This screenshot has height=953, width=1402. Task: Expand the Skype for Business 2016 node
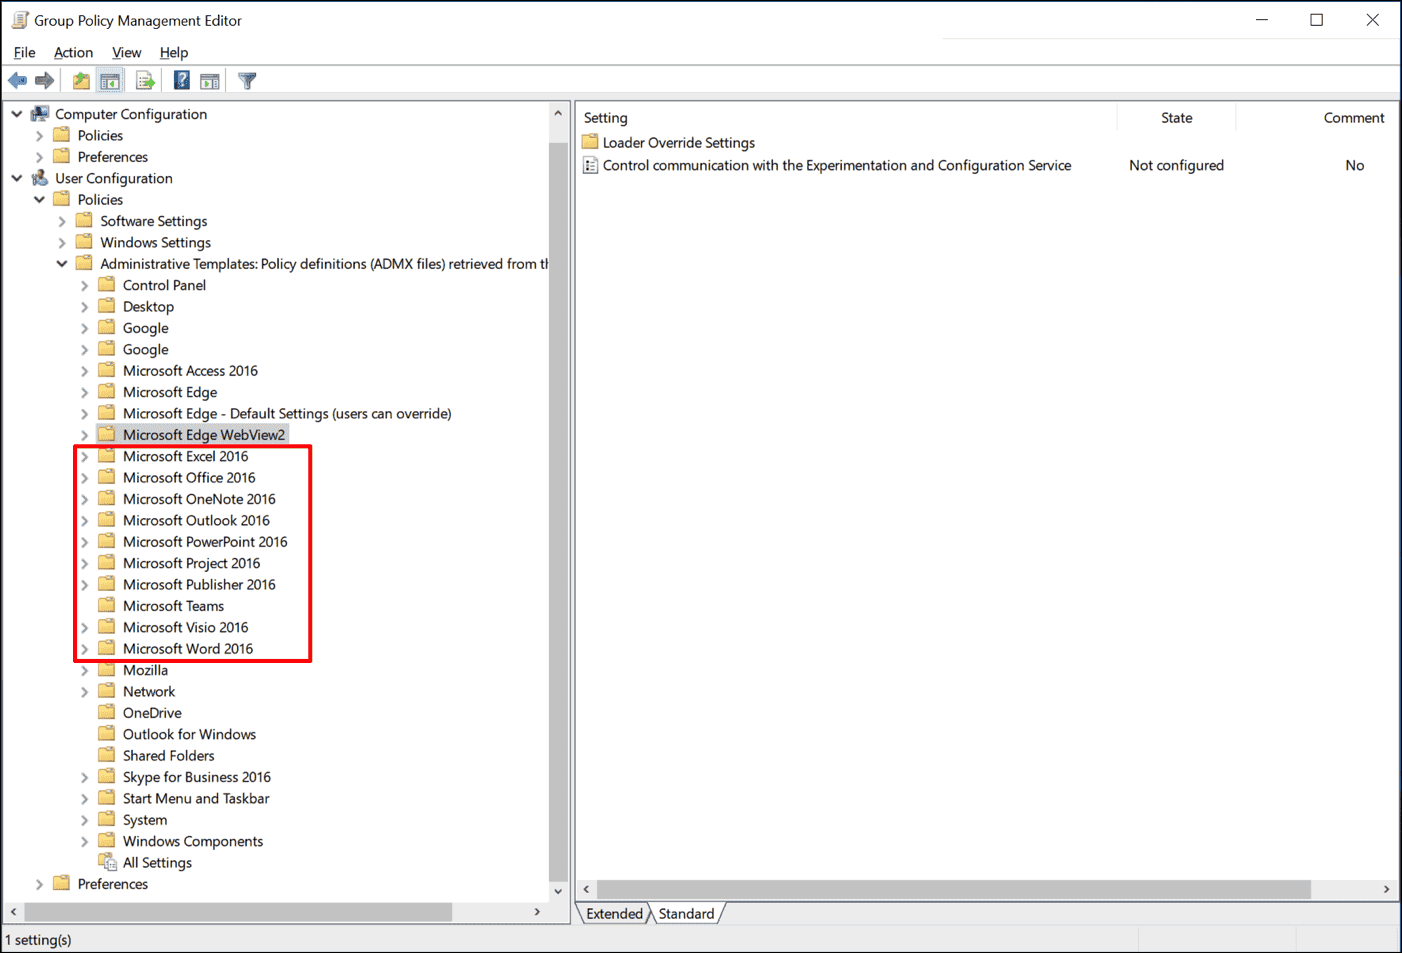pyautogui.click(x=85, y=776)
